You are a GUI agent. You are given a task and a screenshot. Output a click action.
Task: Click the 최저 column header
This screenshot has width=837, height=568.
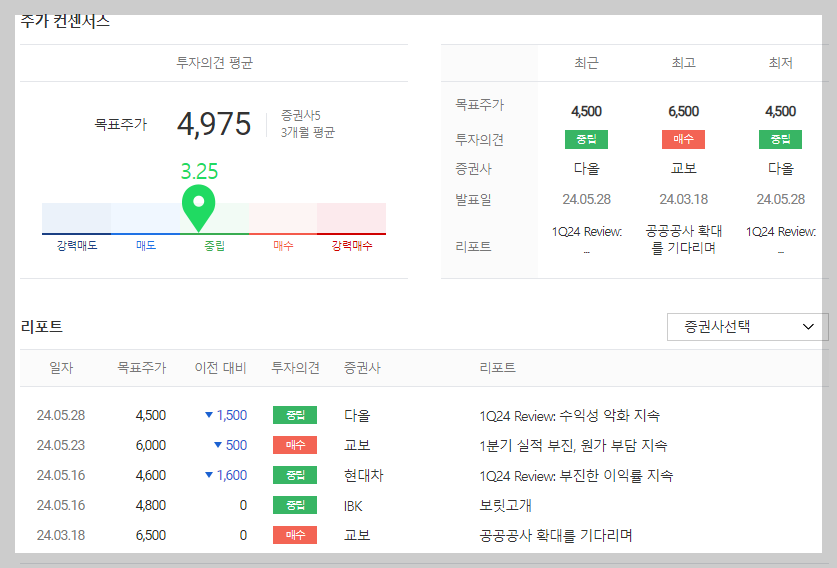(x=780, y=63)
